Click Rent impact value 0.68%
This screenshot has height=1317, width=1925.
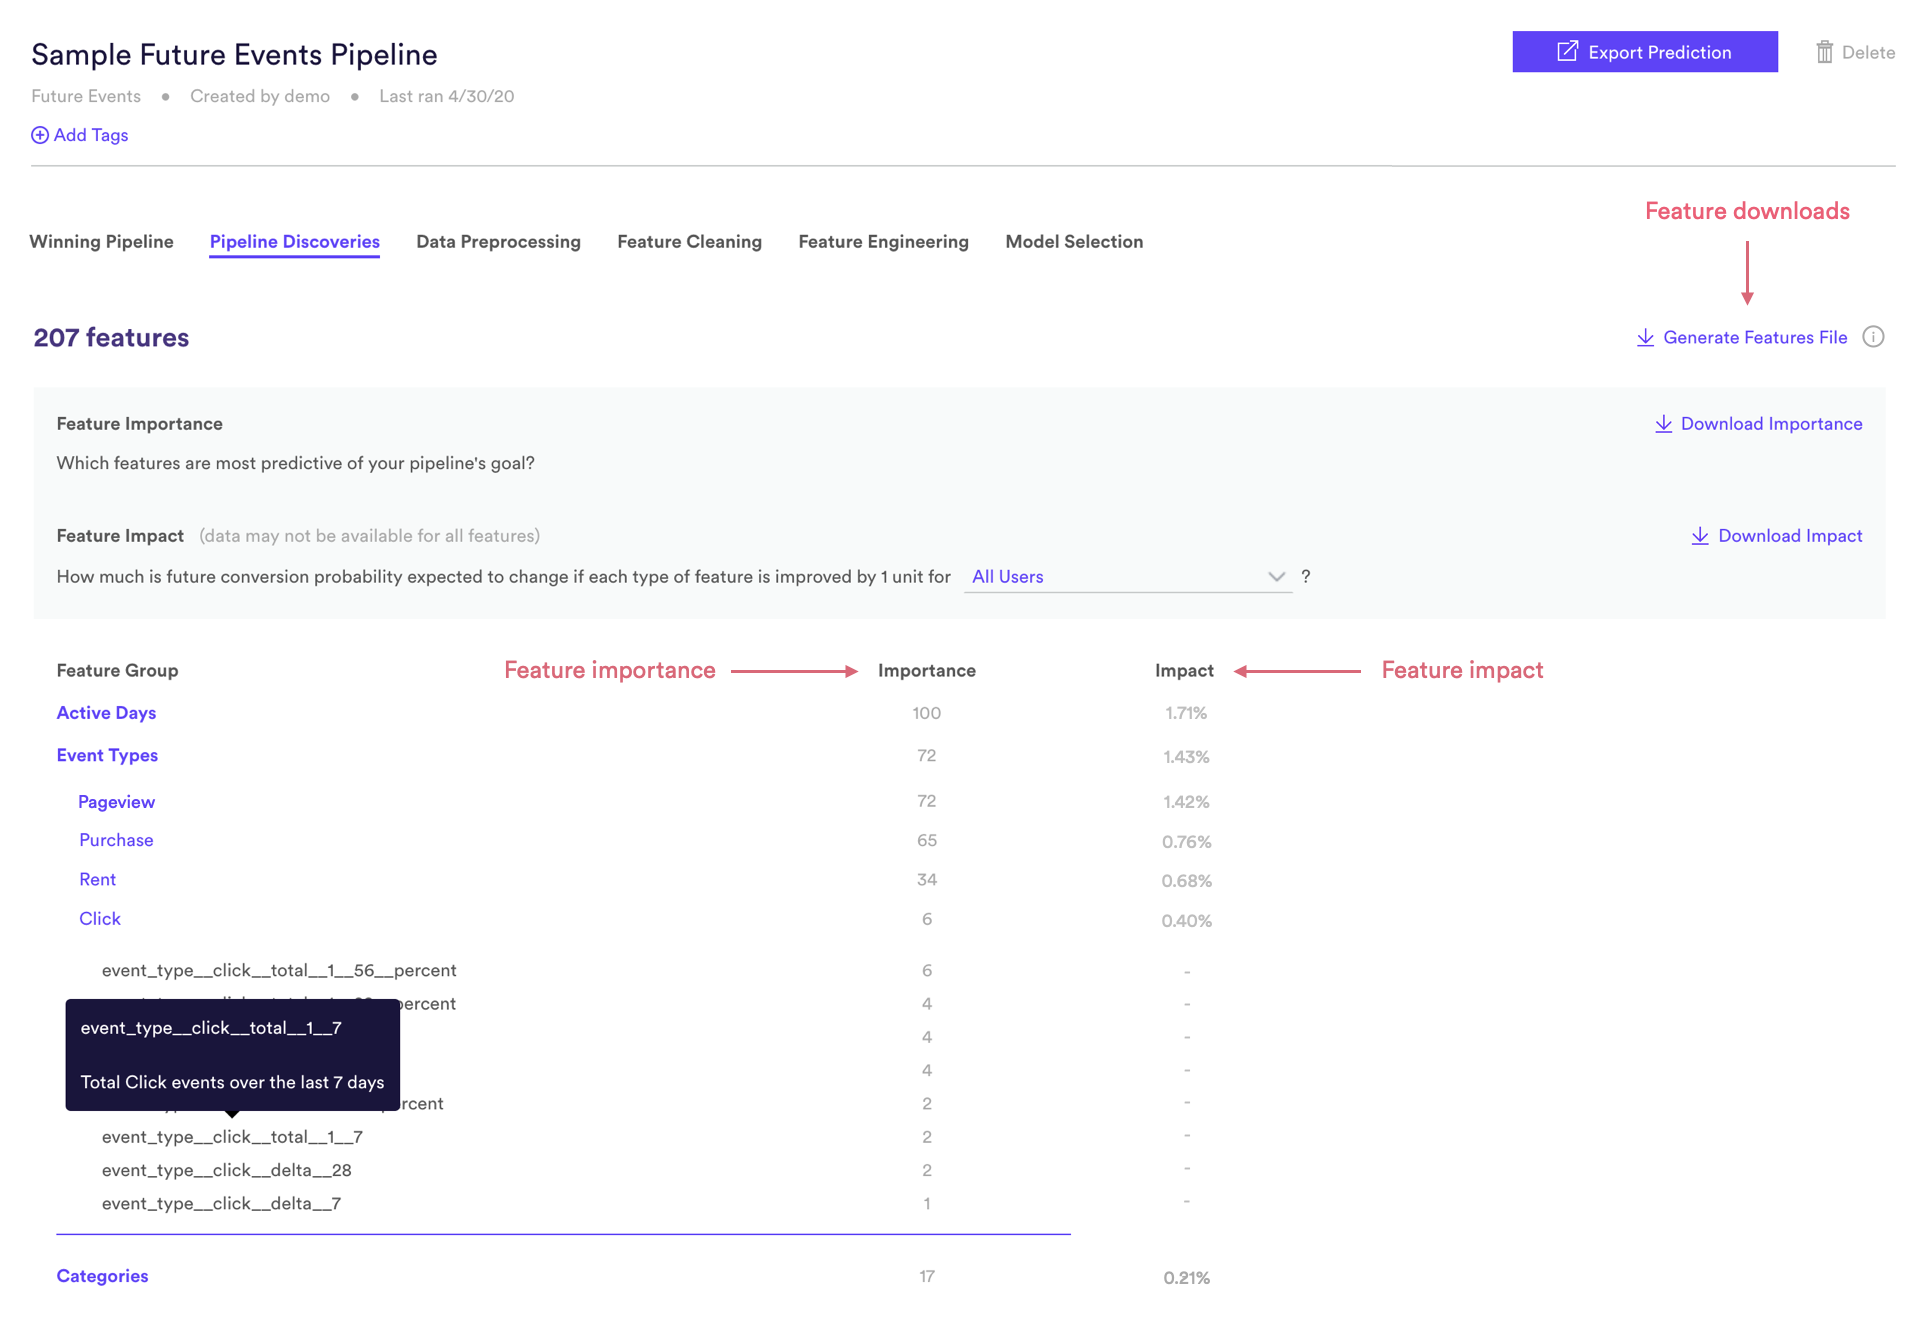(x=1186, y=881)
